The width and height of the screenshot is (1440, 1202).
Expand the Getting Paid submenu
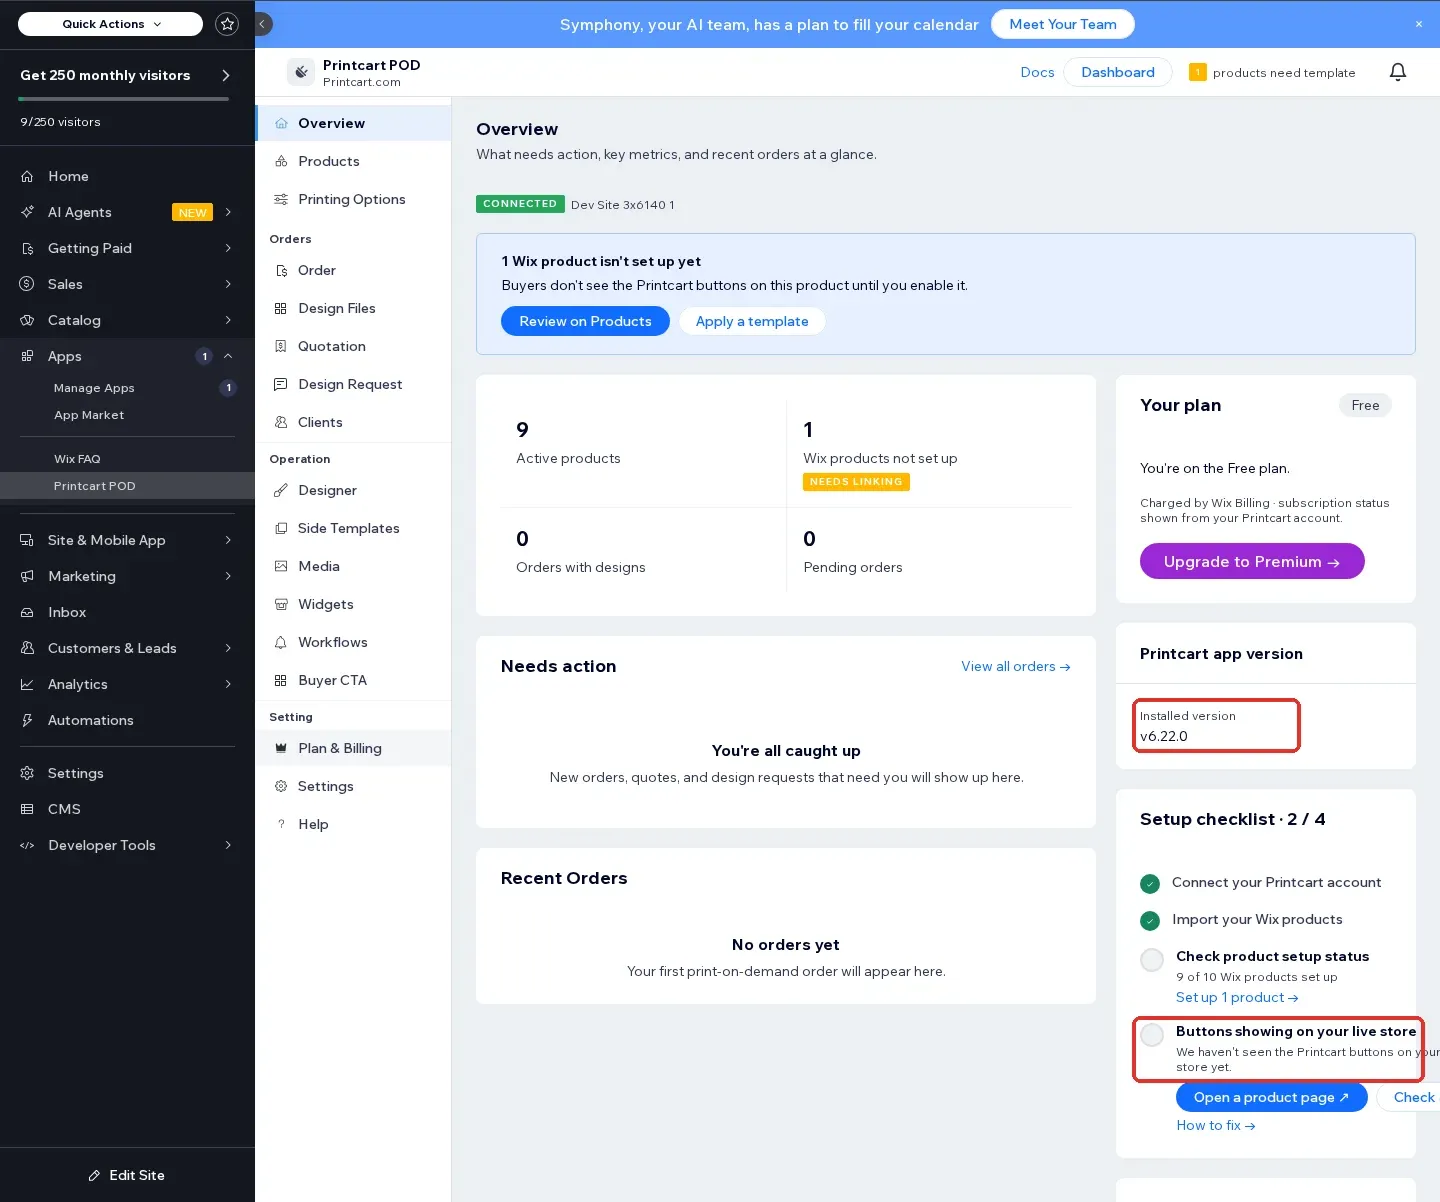point(228,248)
